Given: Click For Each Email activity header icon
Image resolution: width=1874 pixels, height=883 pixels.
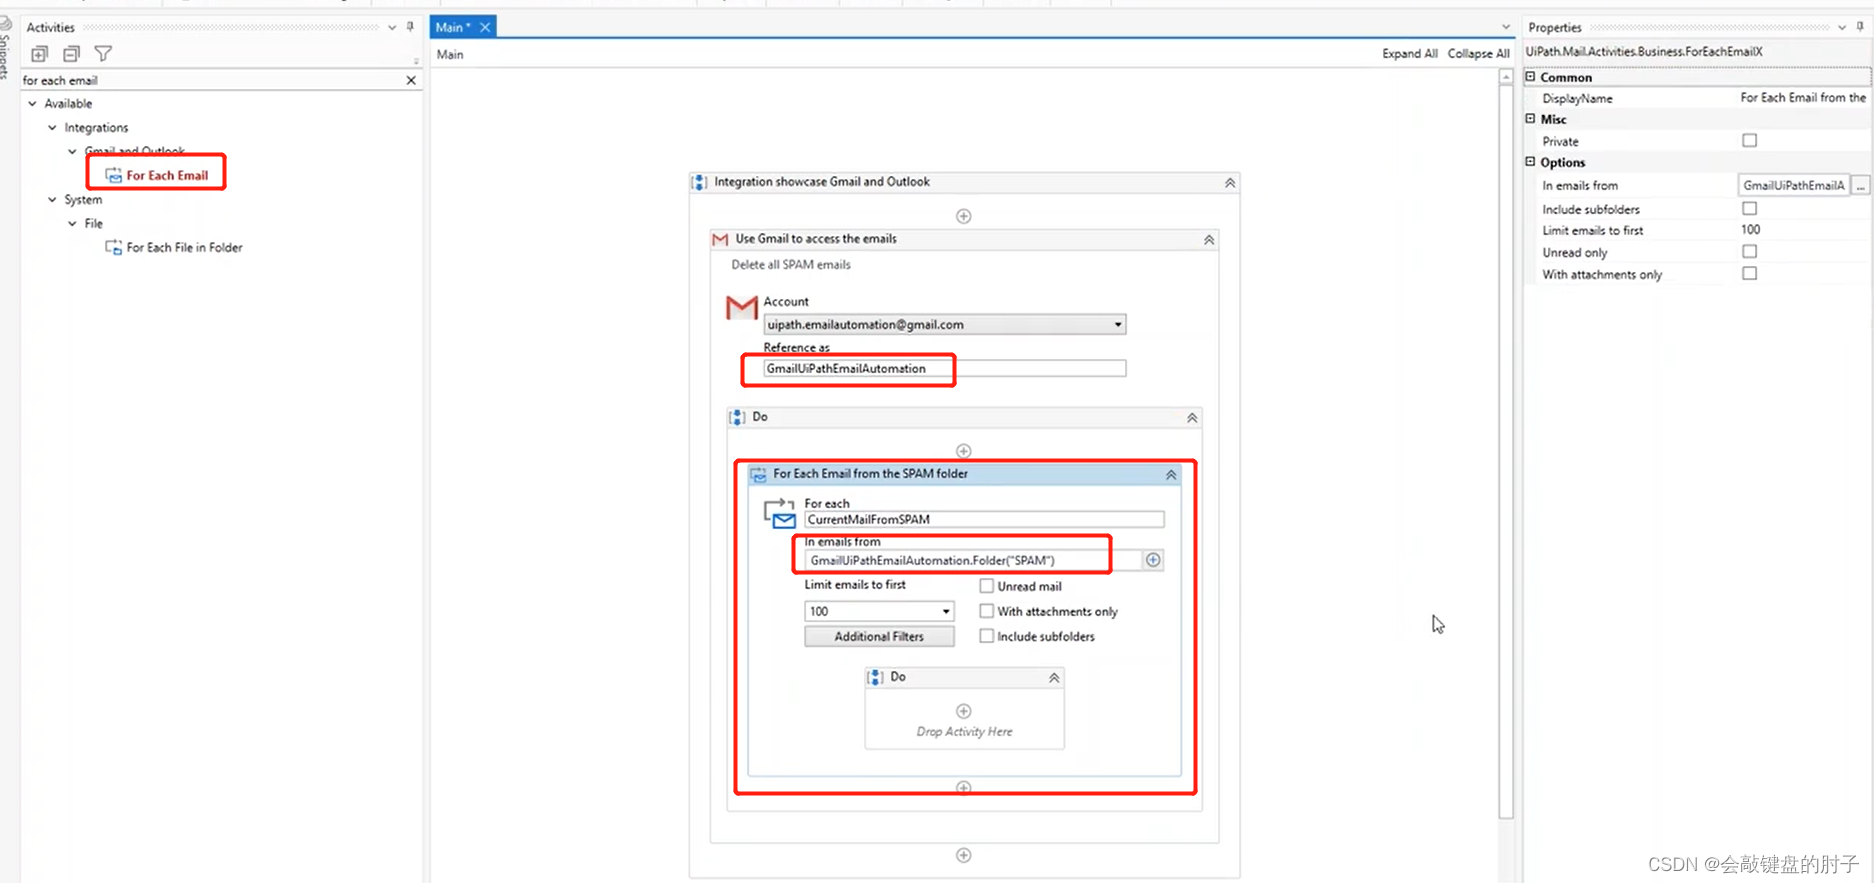Looking at the screenshot, I should point(759,475).
